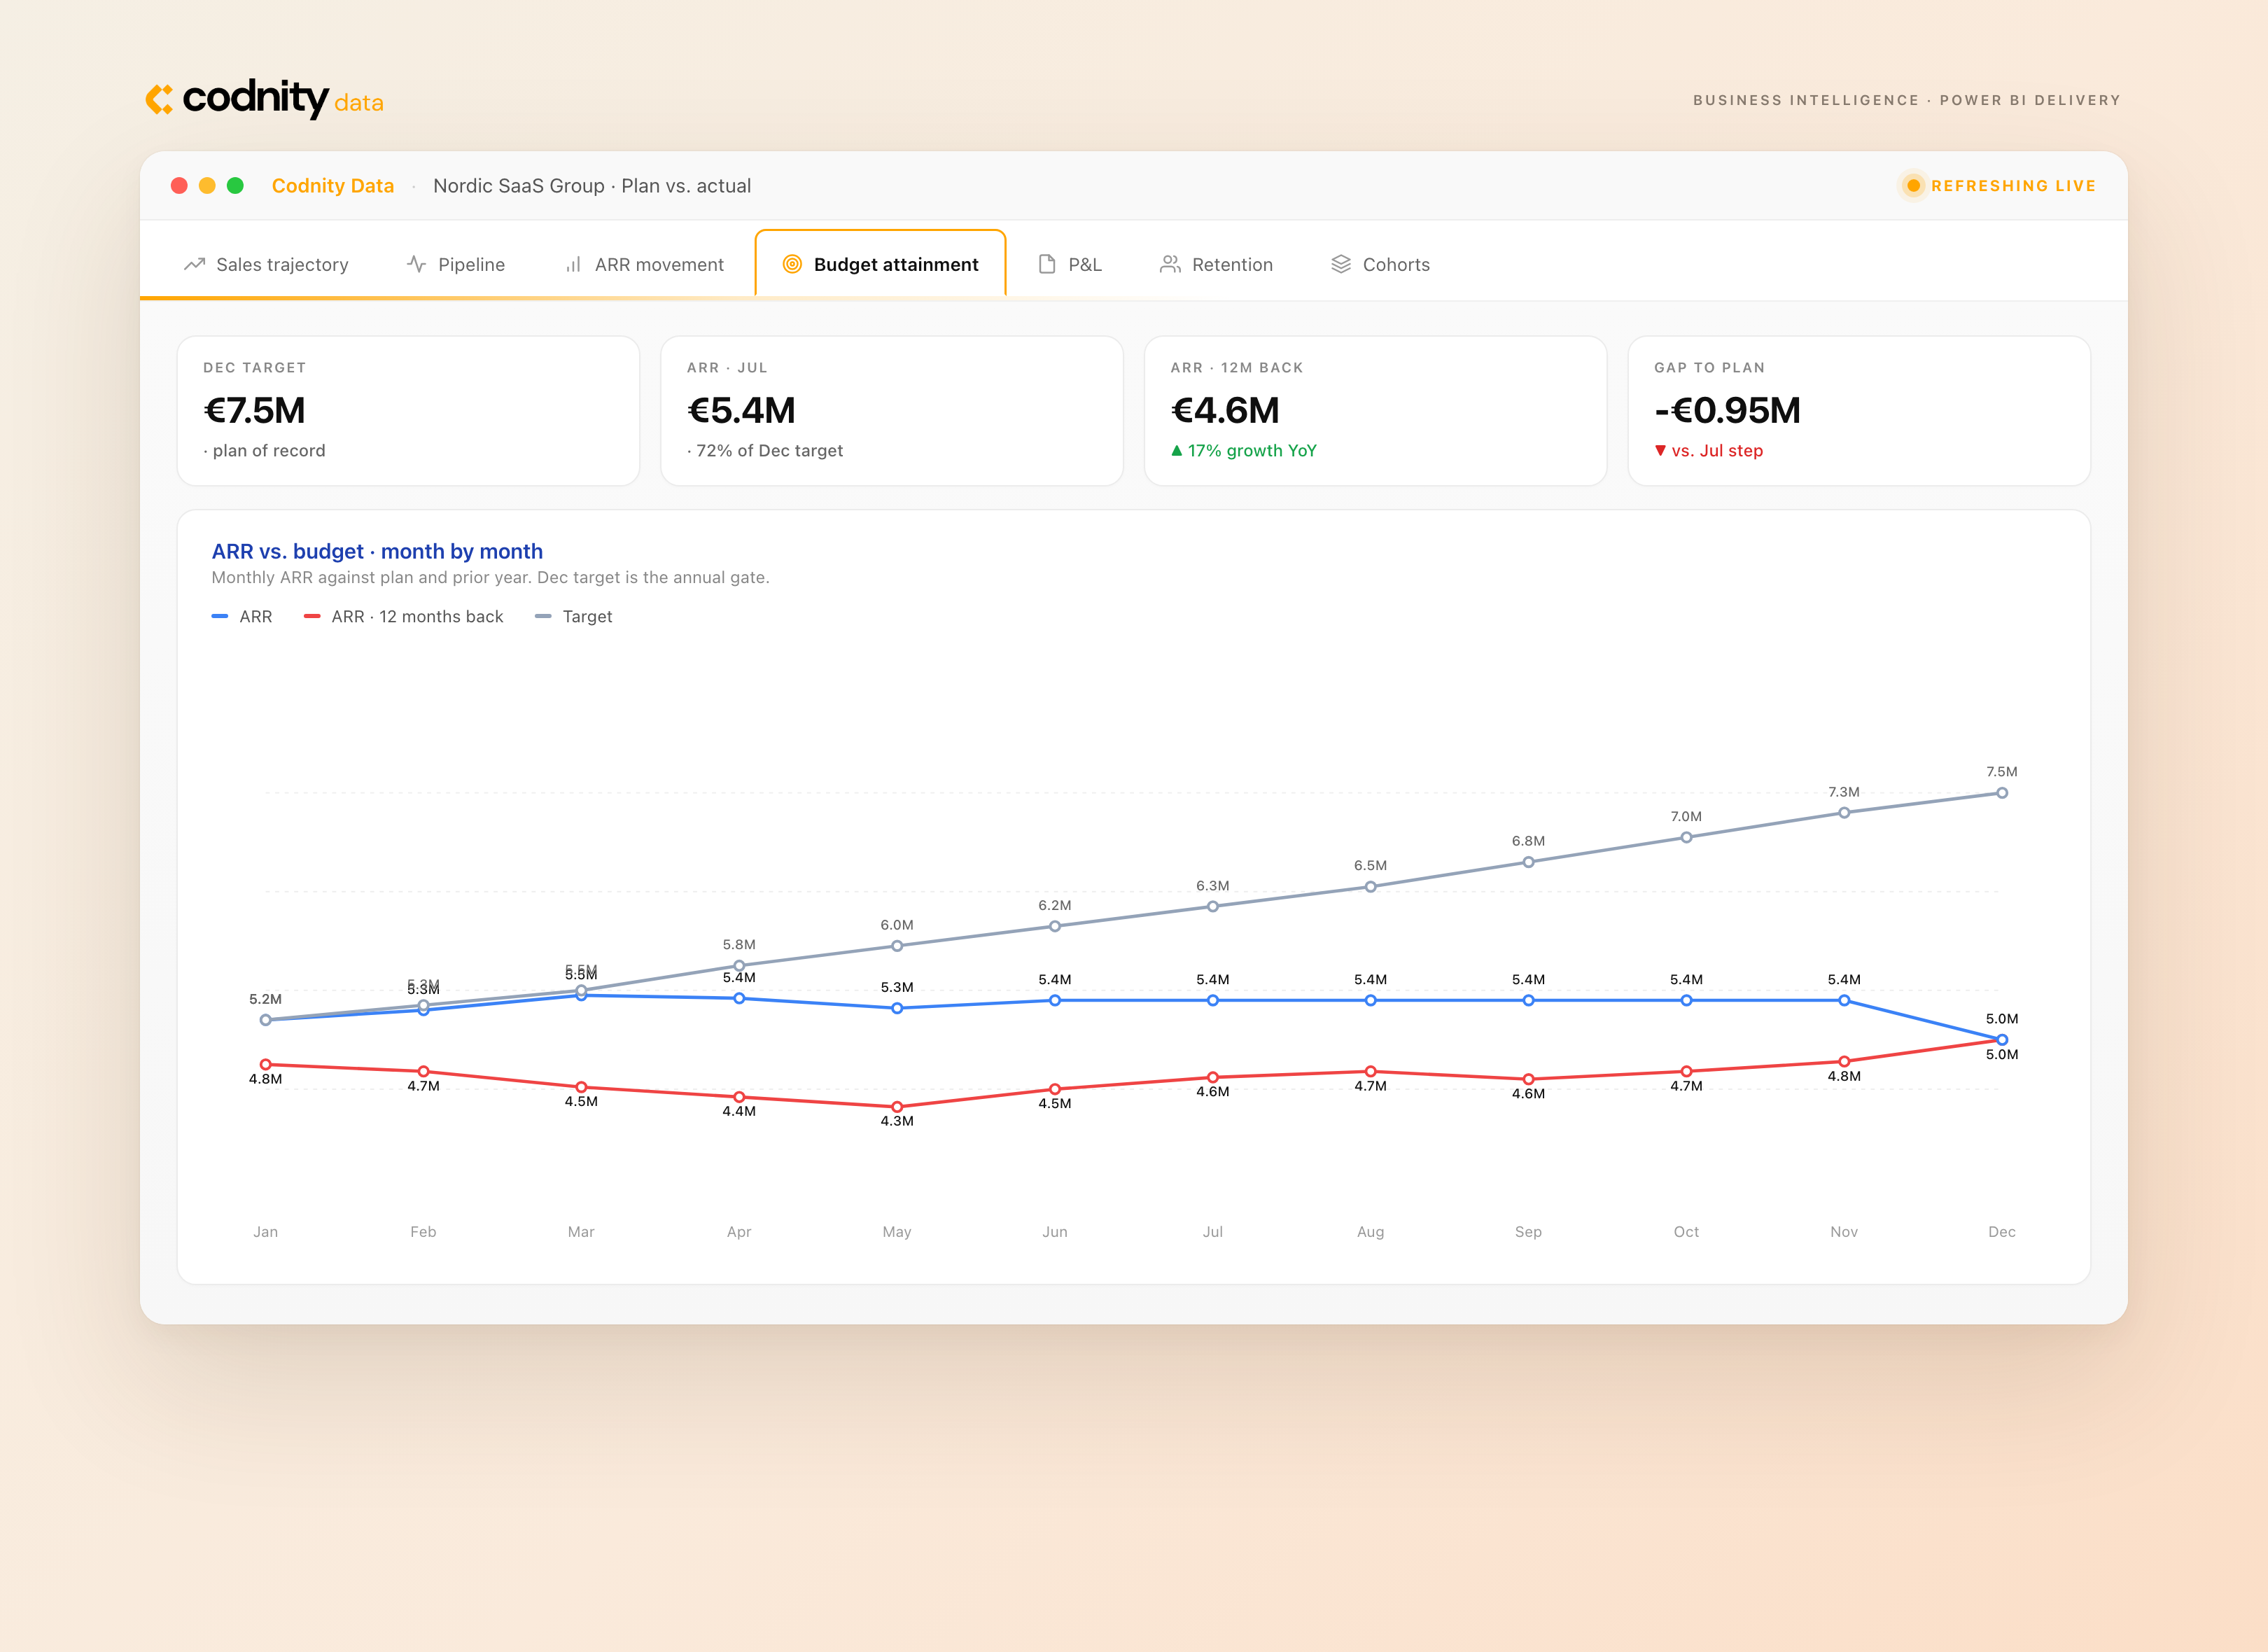Click the 'plan of record' text
Screen dimensions: 2268x1652
(x=268, y=451)
